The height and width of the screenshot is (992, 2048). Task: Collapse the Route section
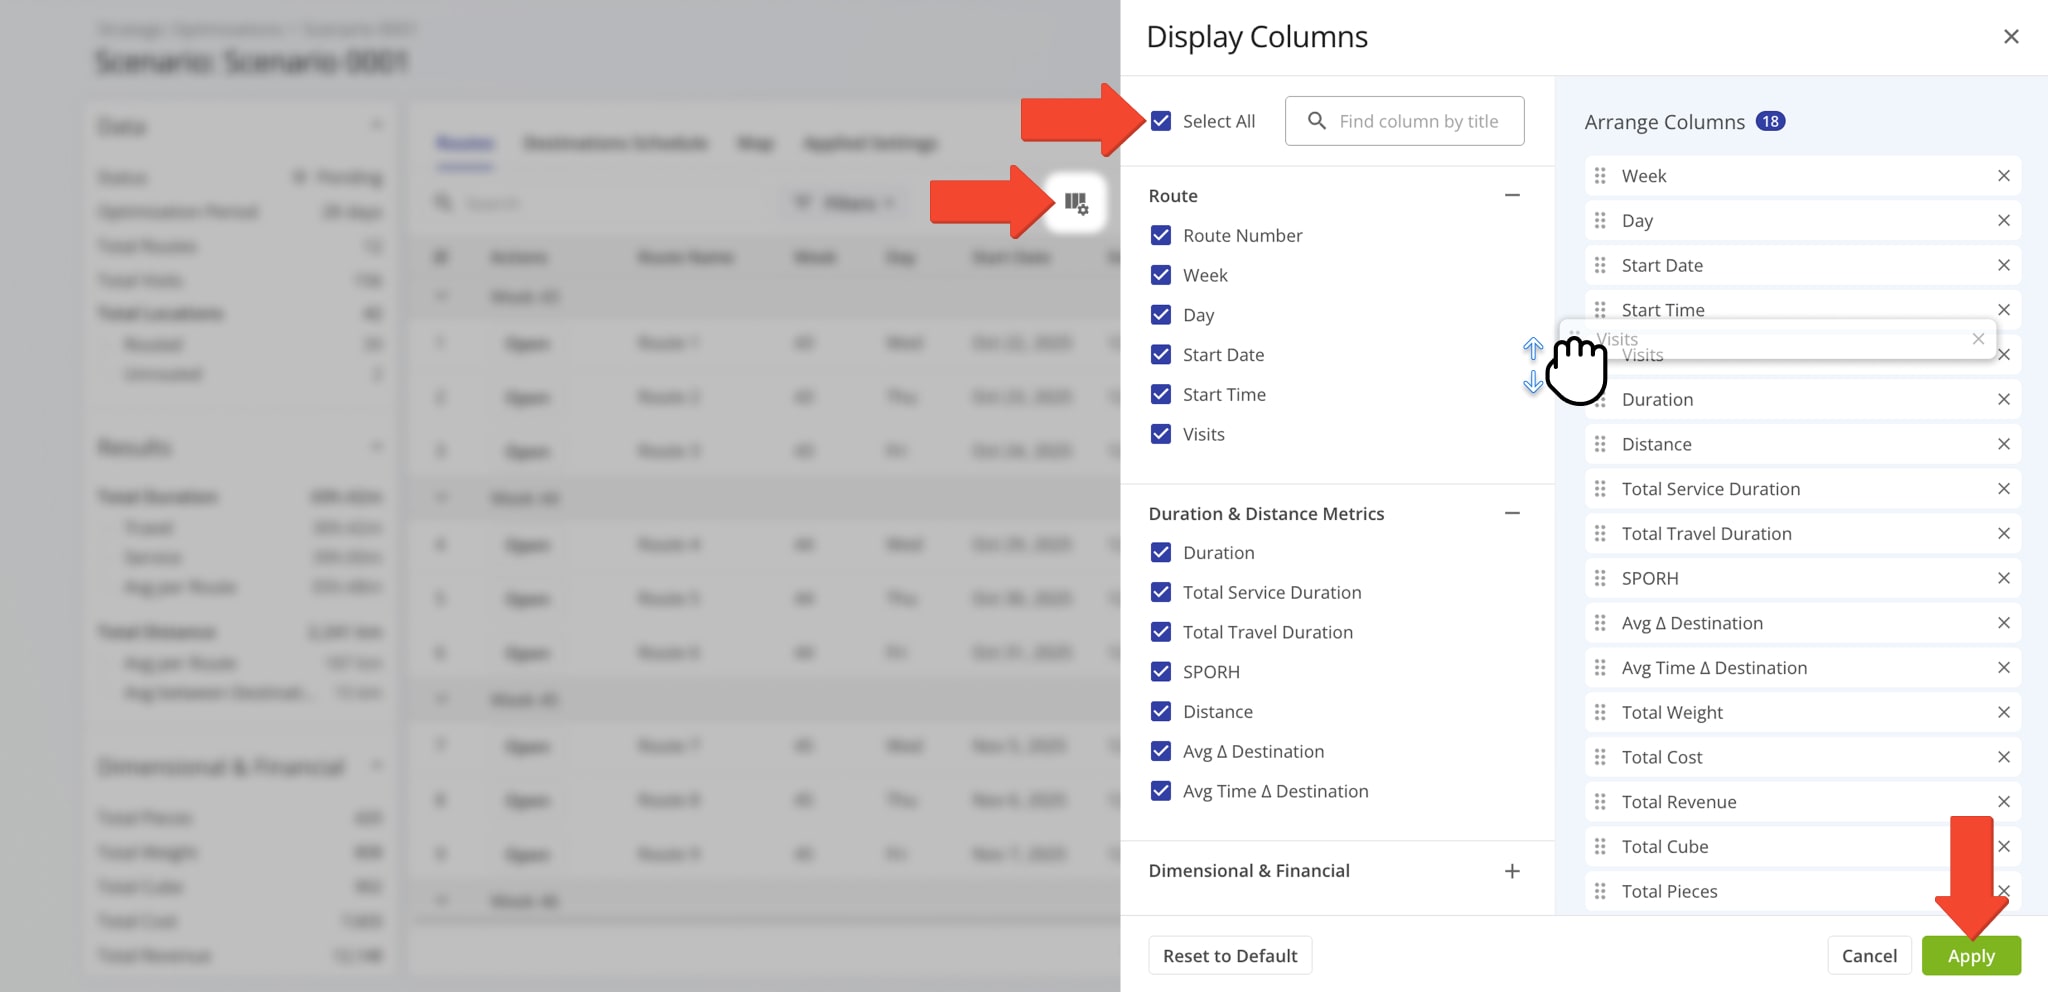1512,196
